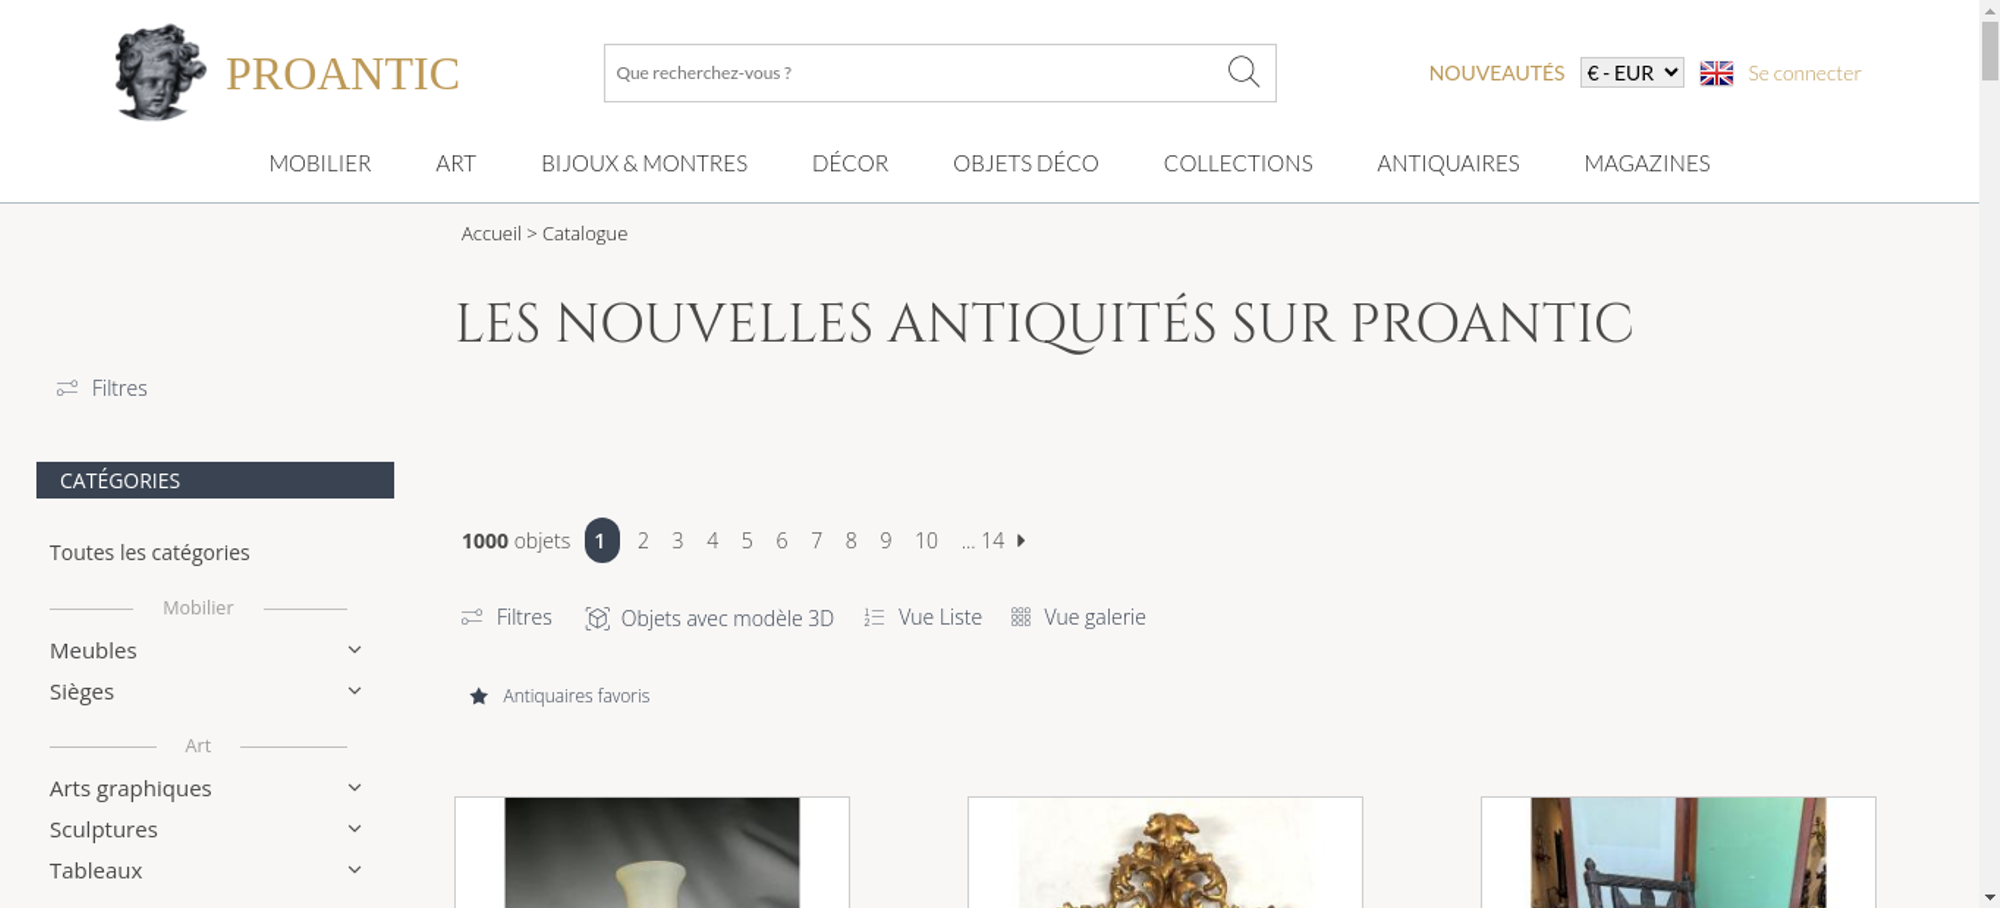This screenshot has height=908, width=2000.
Task: Expand the Arts graphiques category
Action: click(x=355, y=788)
